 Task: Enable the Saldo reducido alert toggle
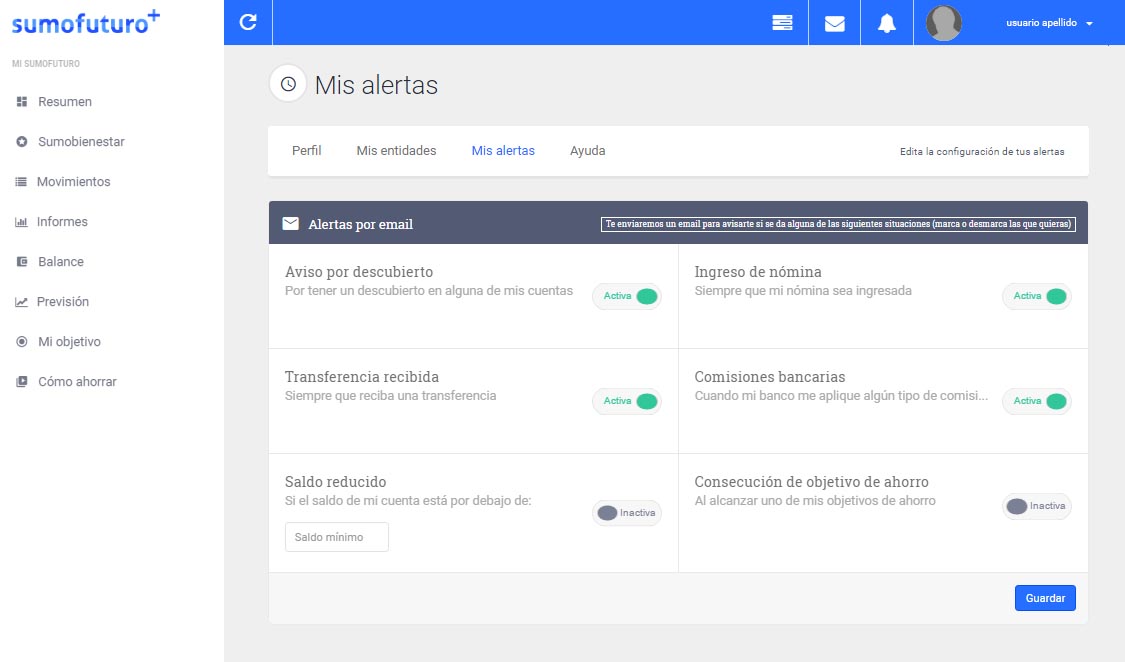pos(627,513)
